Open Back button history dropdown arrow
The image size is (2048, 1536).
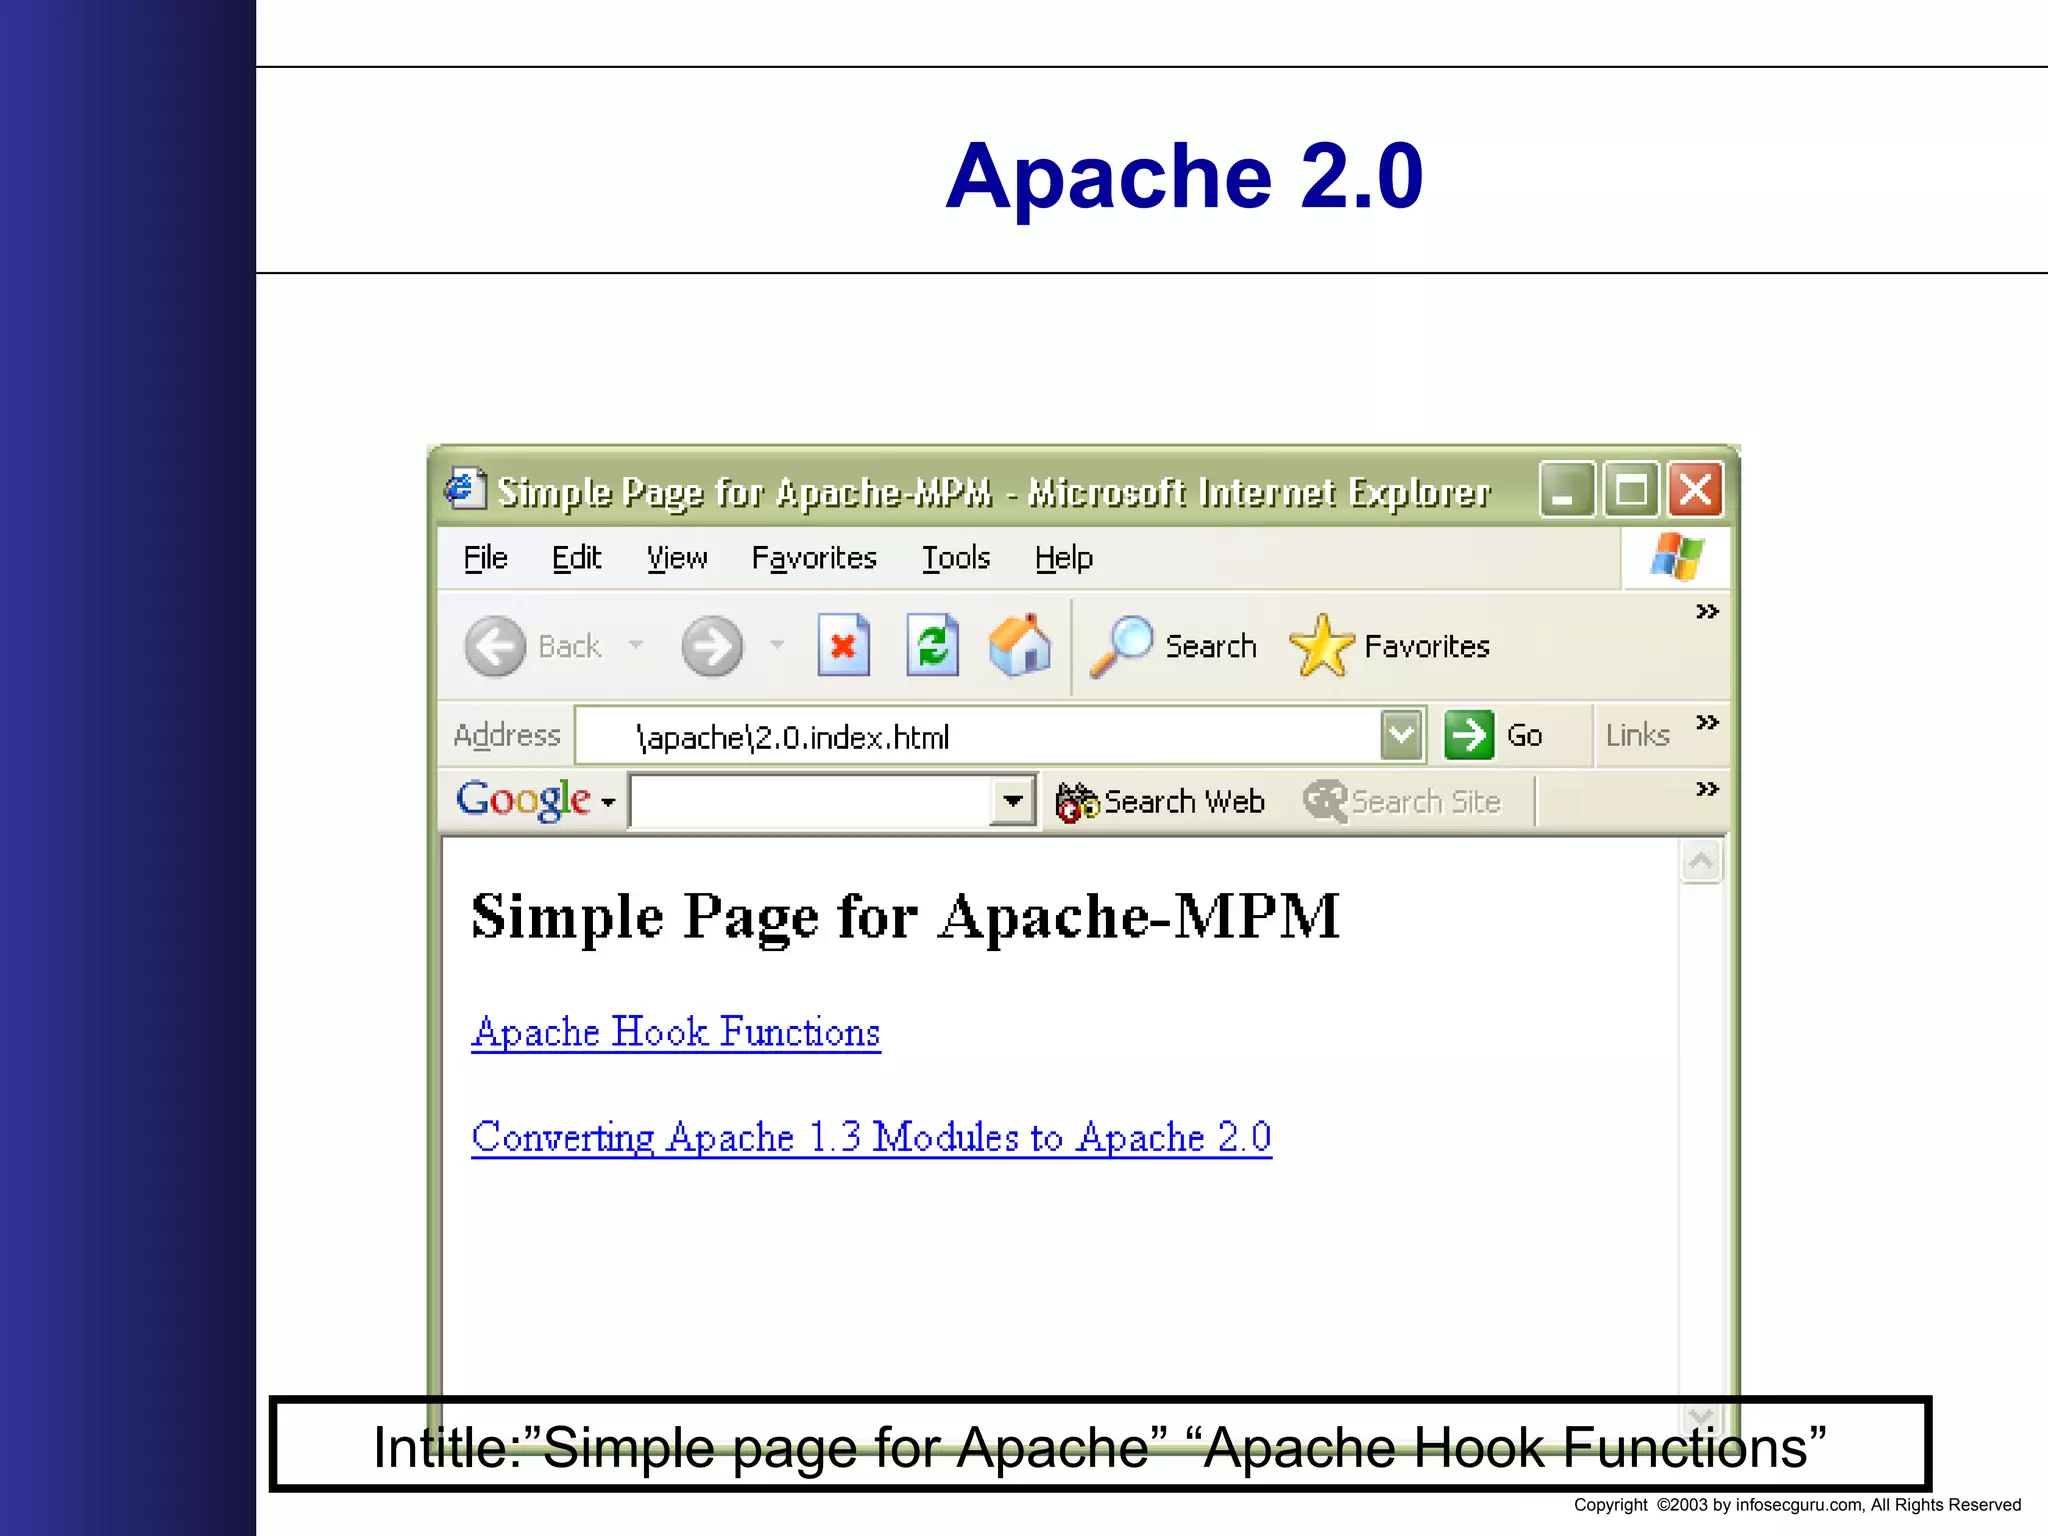[x=636, y=645]
